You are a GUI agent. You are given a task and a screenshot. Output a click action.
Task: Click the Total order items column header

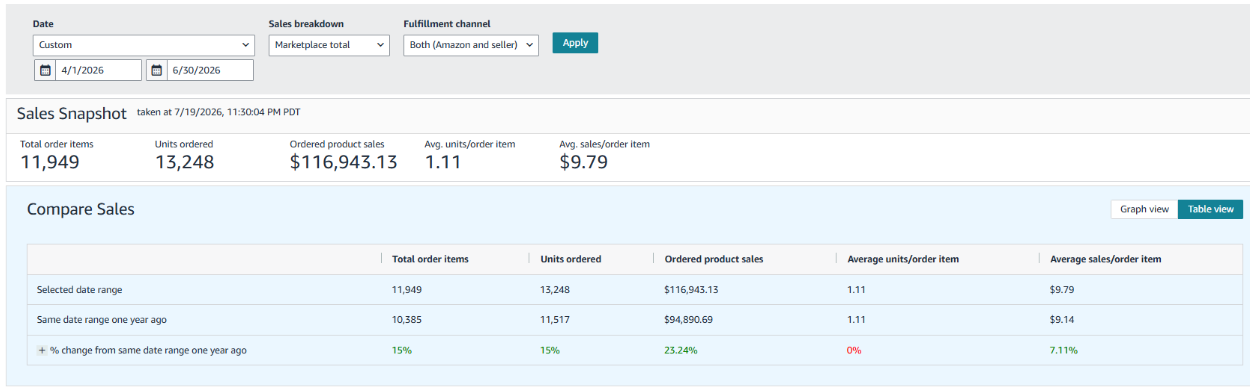tap(430, 259)
